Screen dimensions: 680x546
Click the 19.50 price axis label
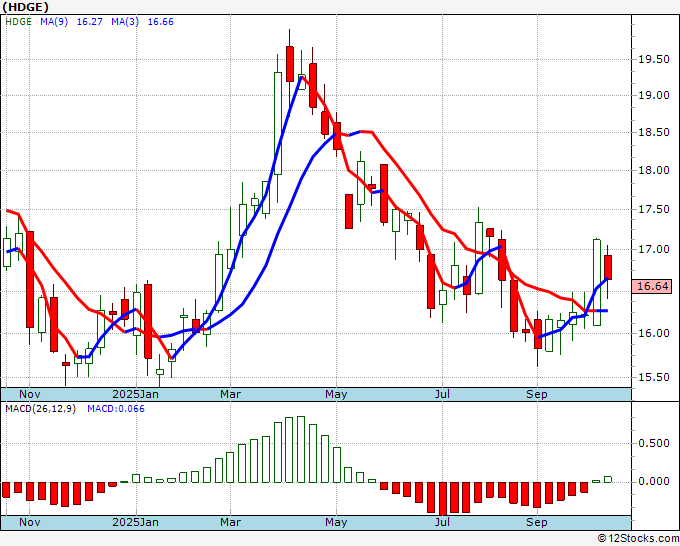tap(654, 59)
